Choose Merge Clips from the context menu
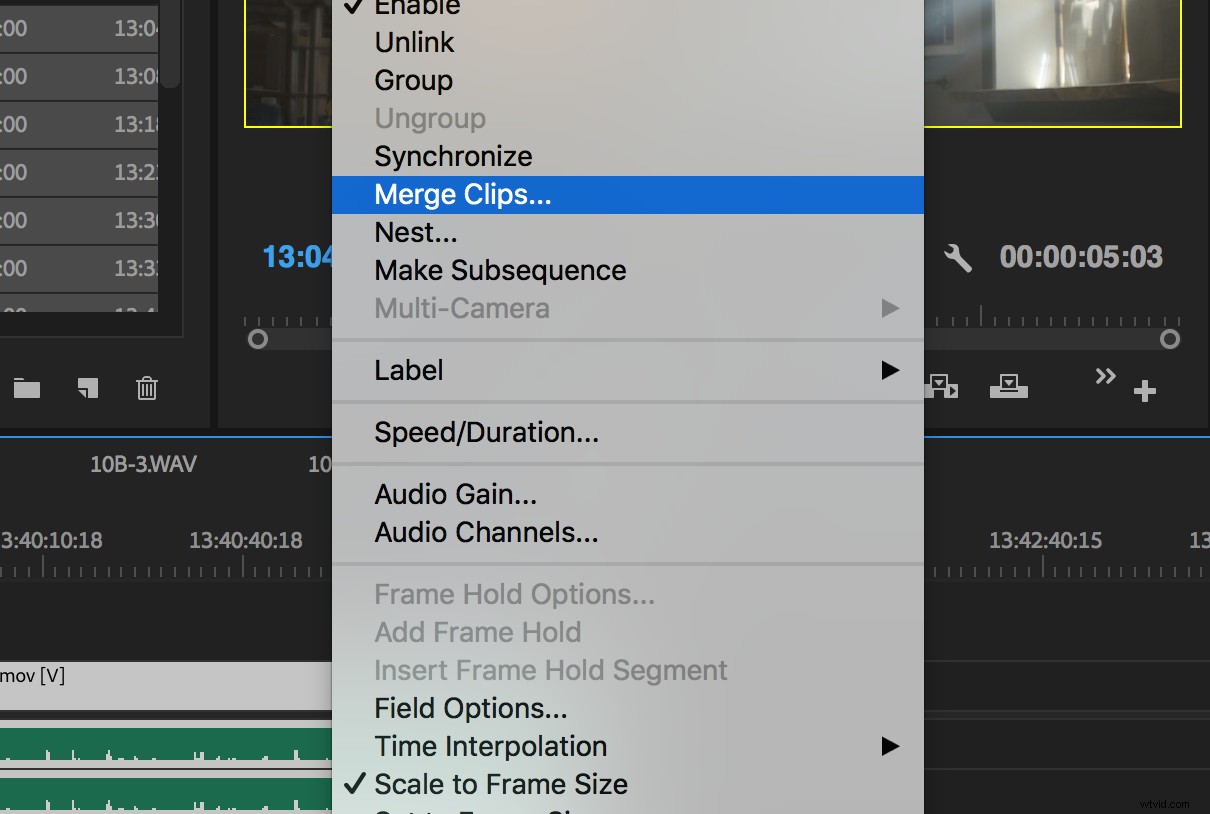 [462, 194]
